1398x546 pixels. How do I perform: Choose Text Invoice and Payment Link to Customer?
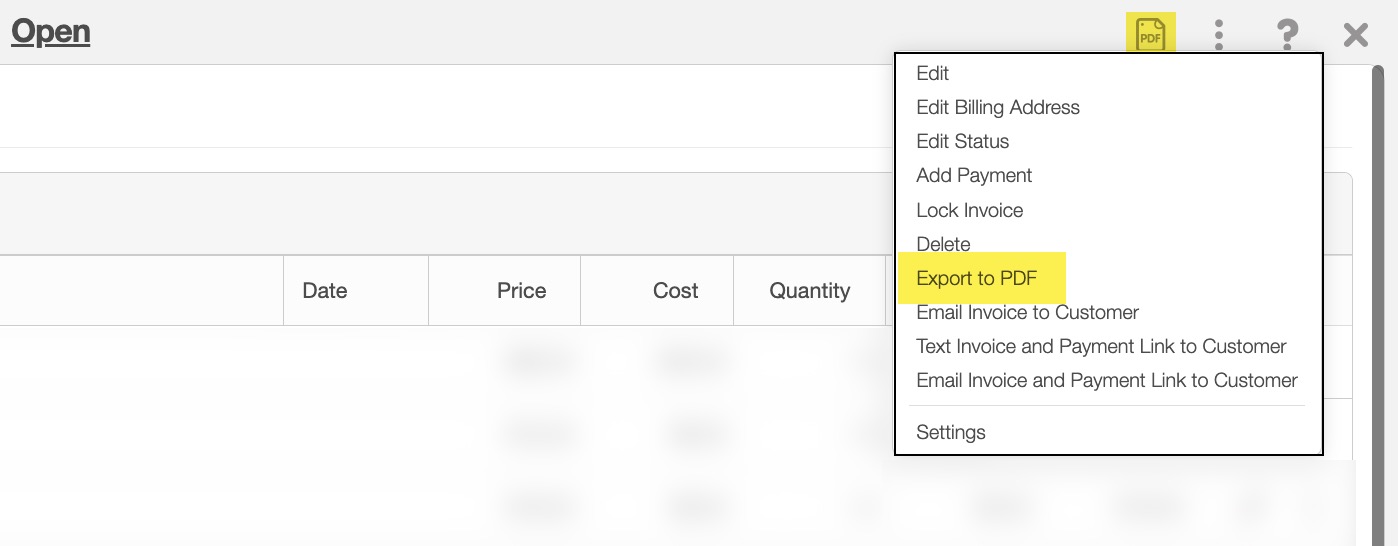pos(1100,346)
